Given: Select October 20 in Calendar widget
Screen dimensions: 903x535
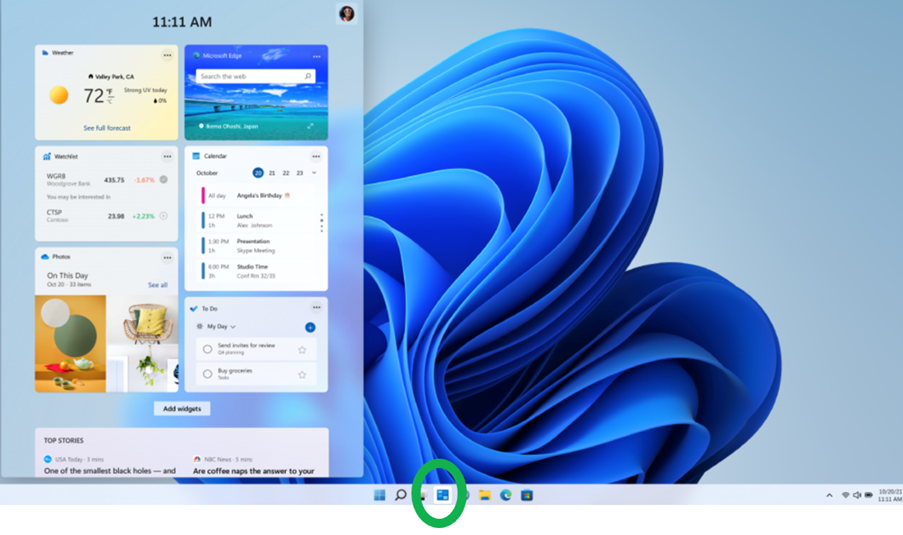Looking at the screenshot, I should pyautogui.click(x=258, y=173).
